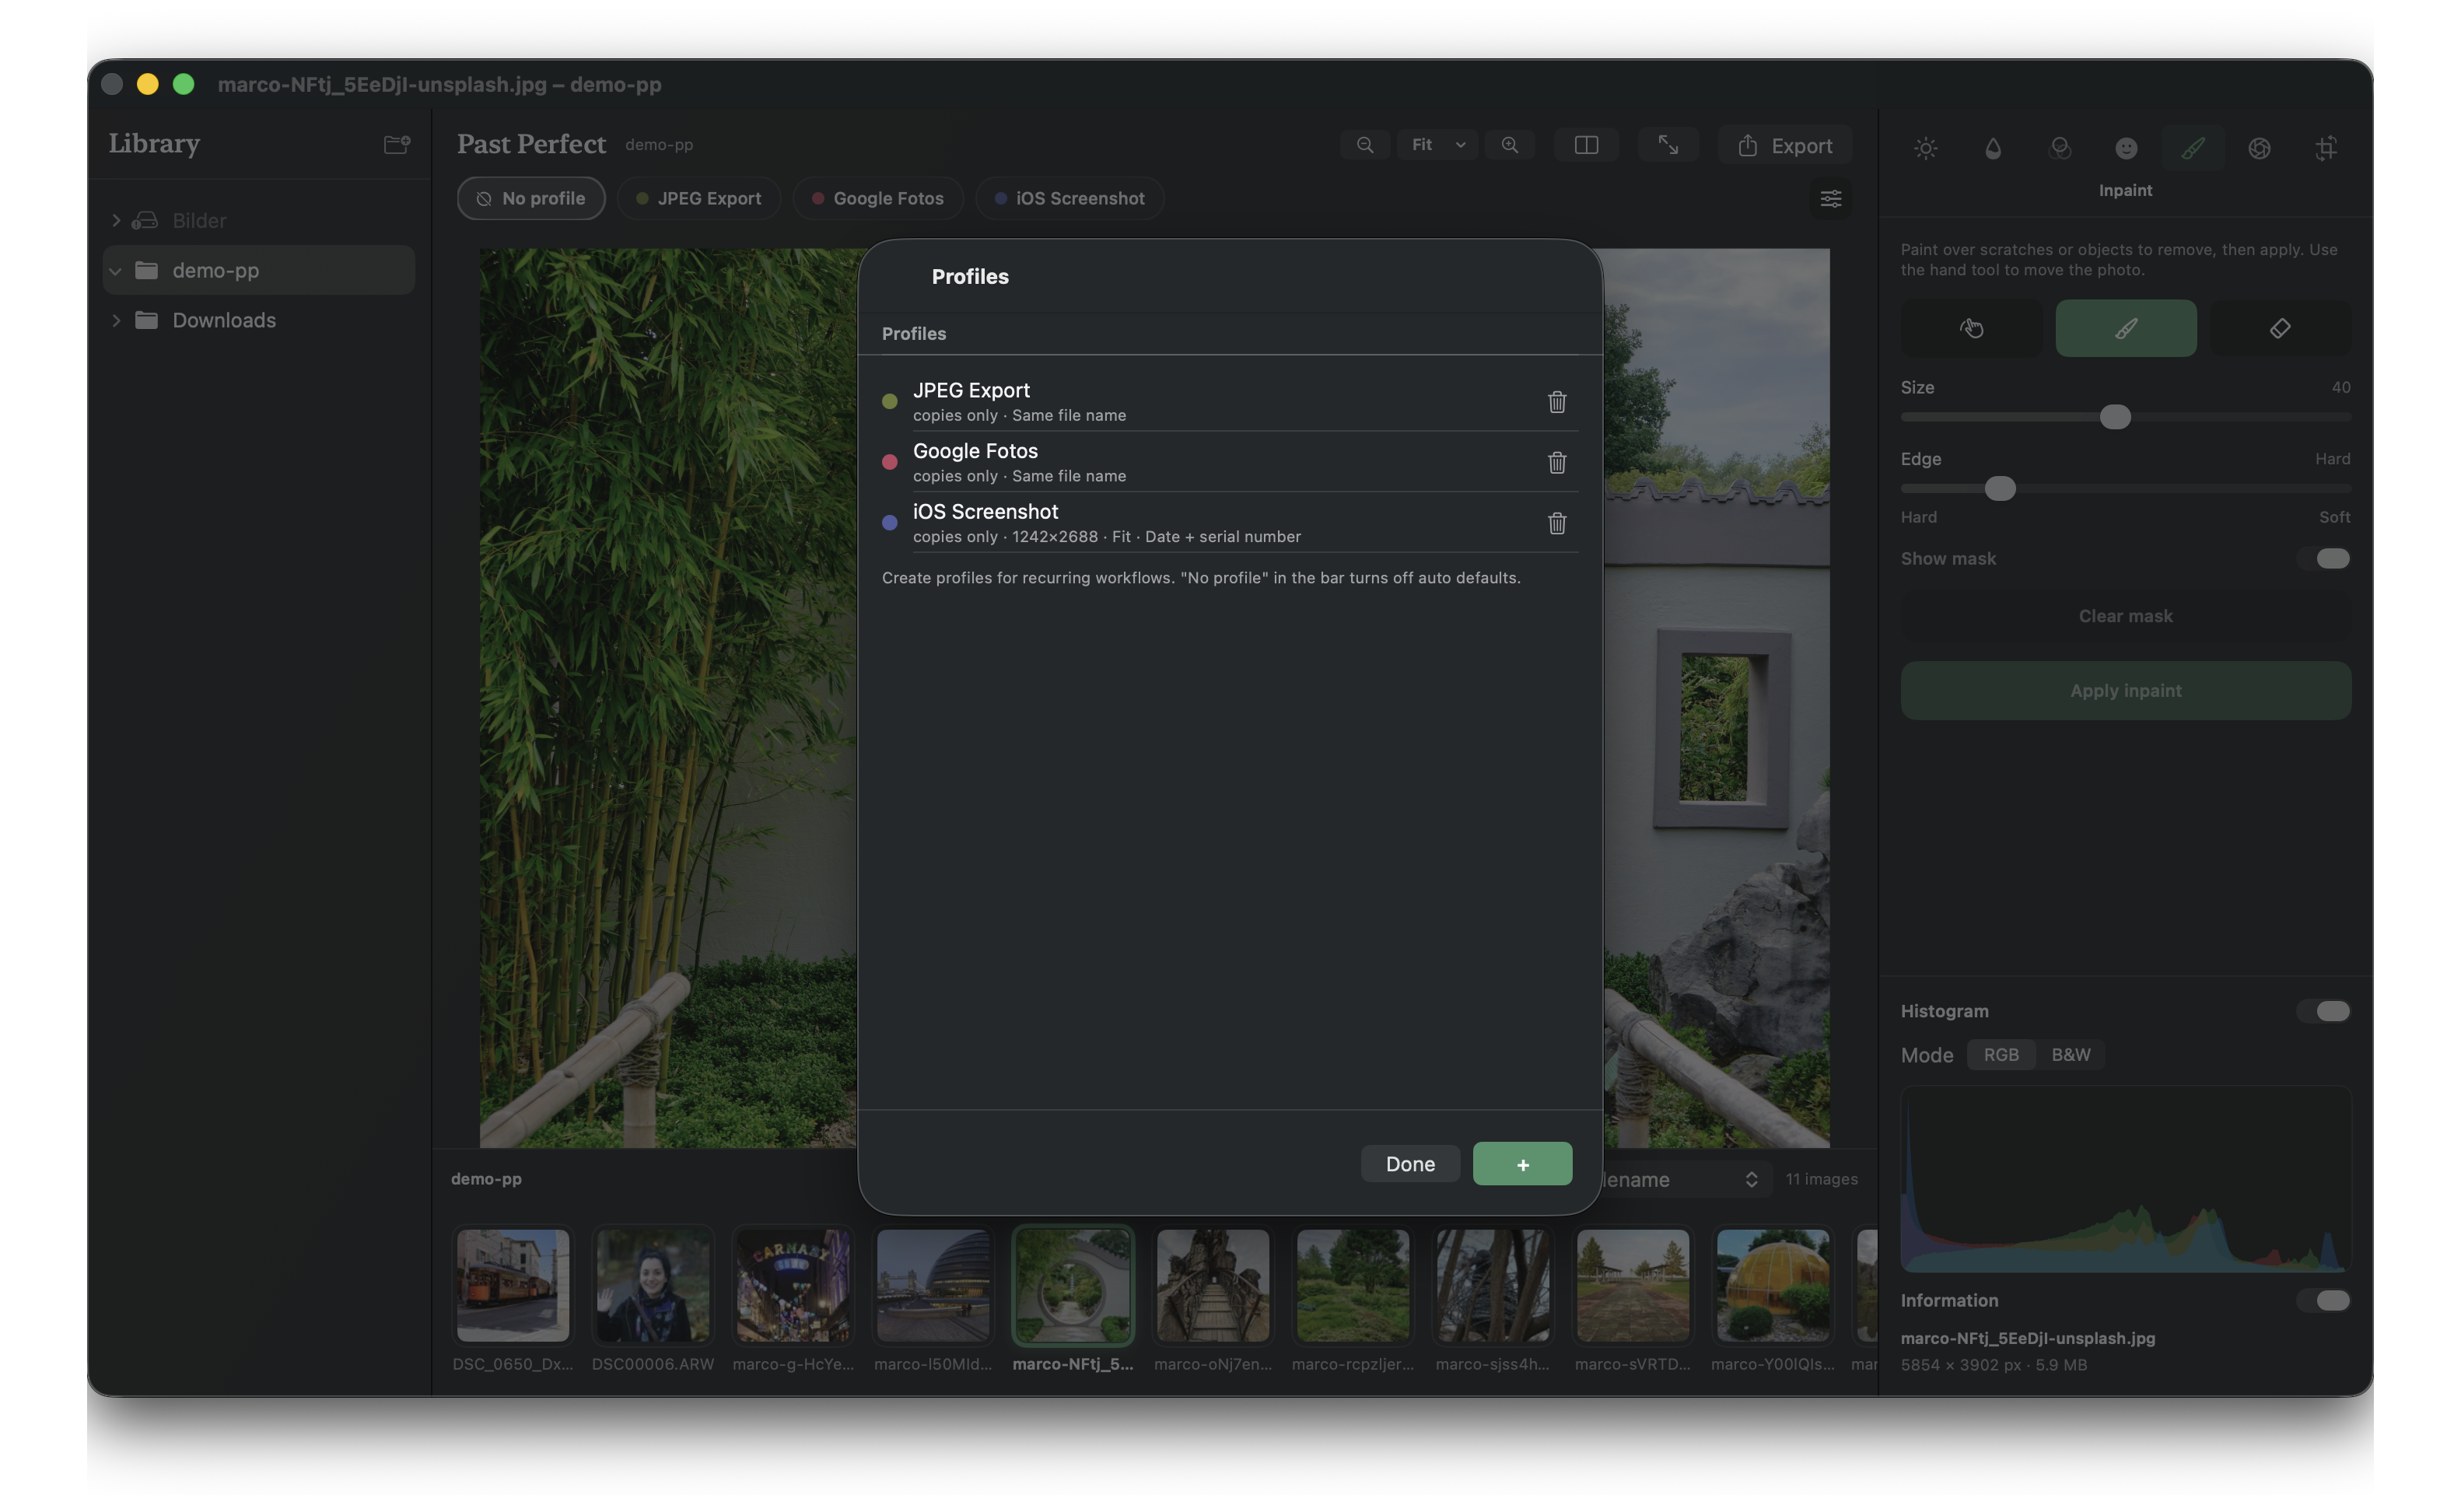Add a folder to Library
The width and height of the screenshot is (2461, 1512).
[397, 144]
